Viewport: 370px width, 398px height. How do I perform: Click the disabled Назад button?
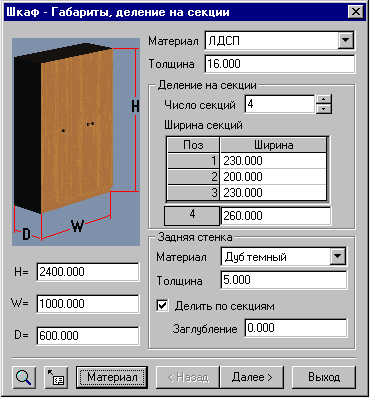[x=188, y=377]
